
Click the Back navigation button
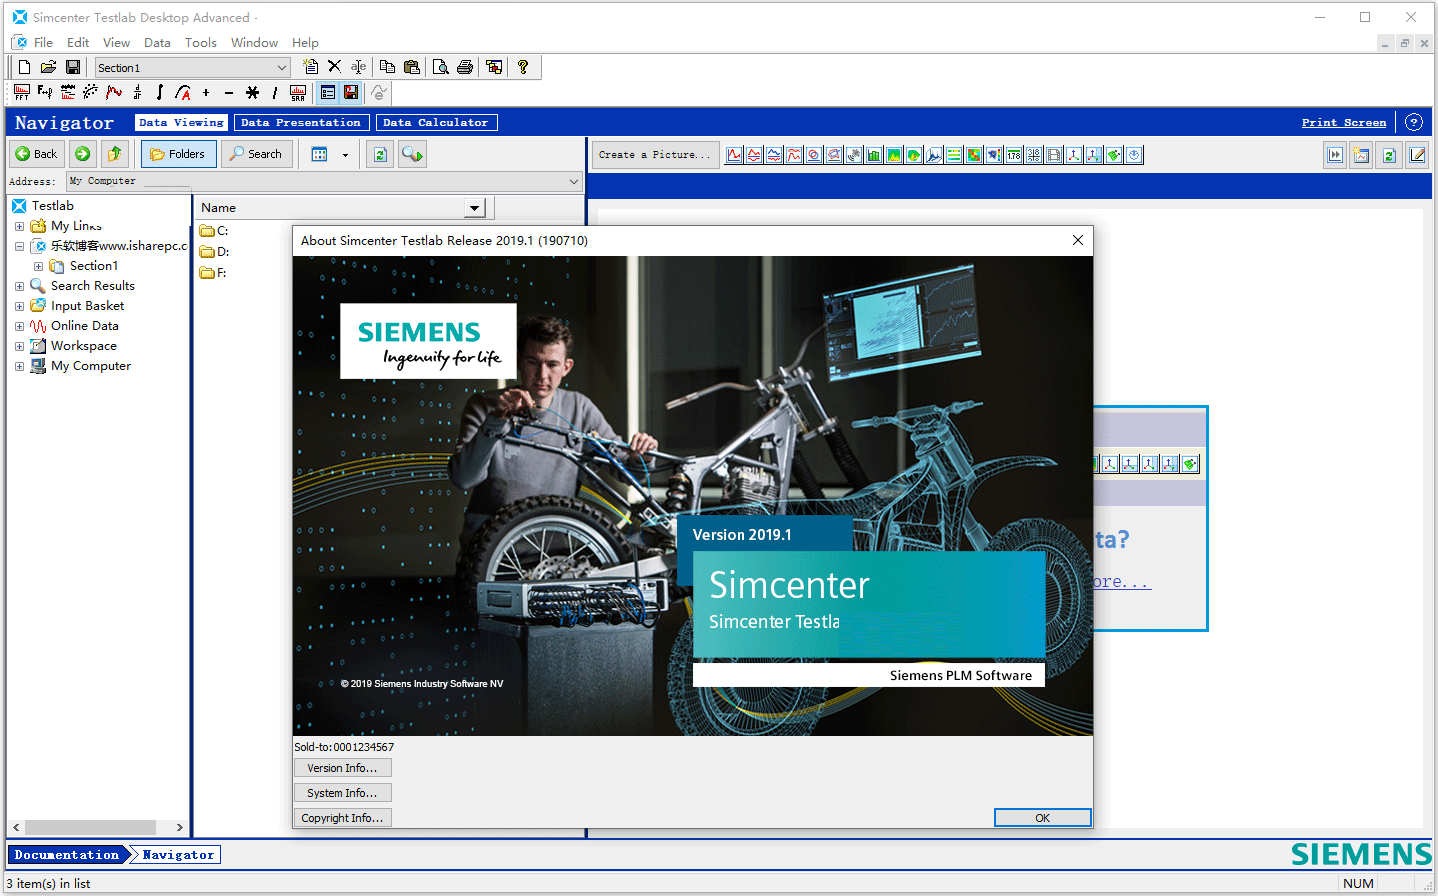pos(37,154)
